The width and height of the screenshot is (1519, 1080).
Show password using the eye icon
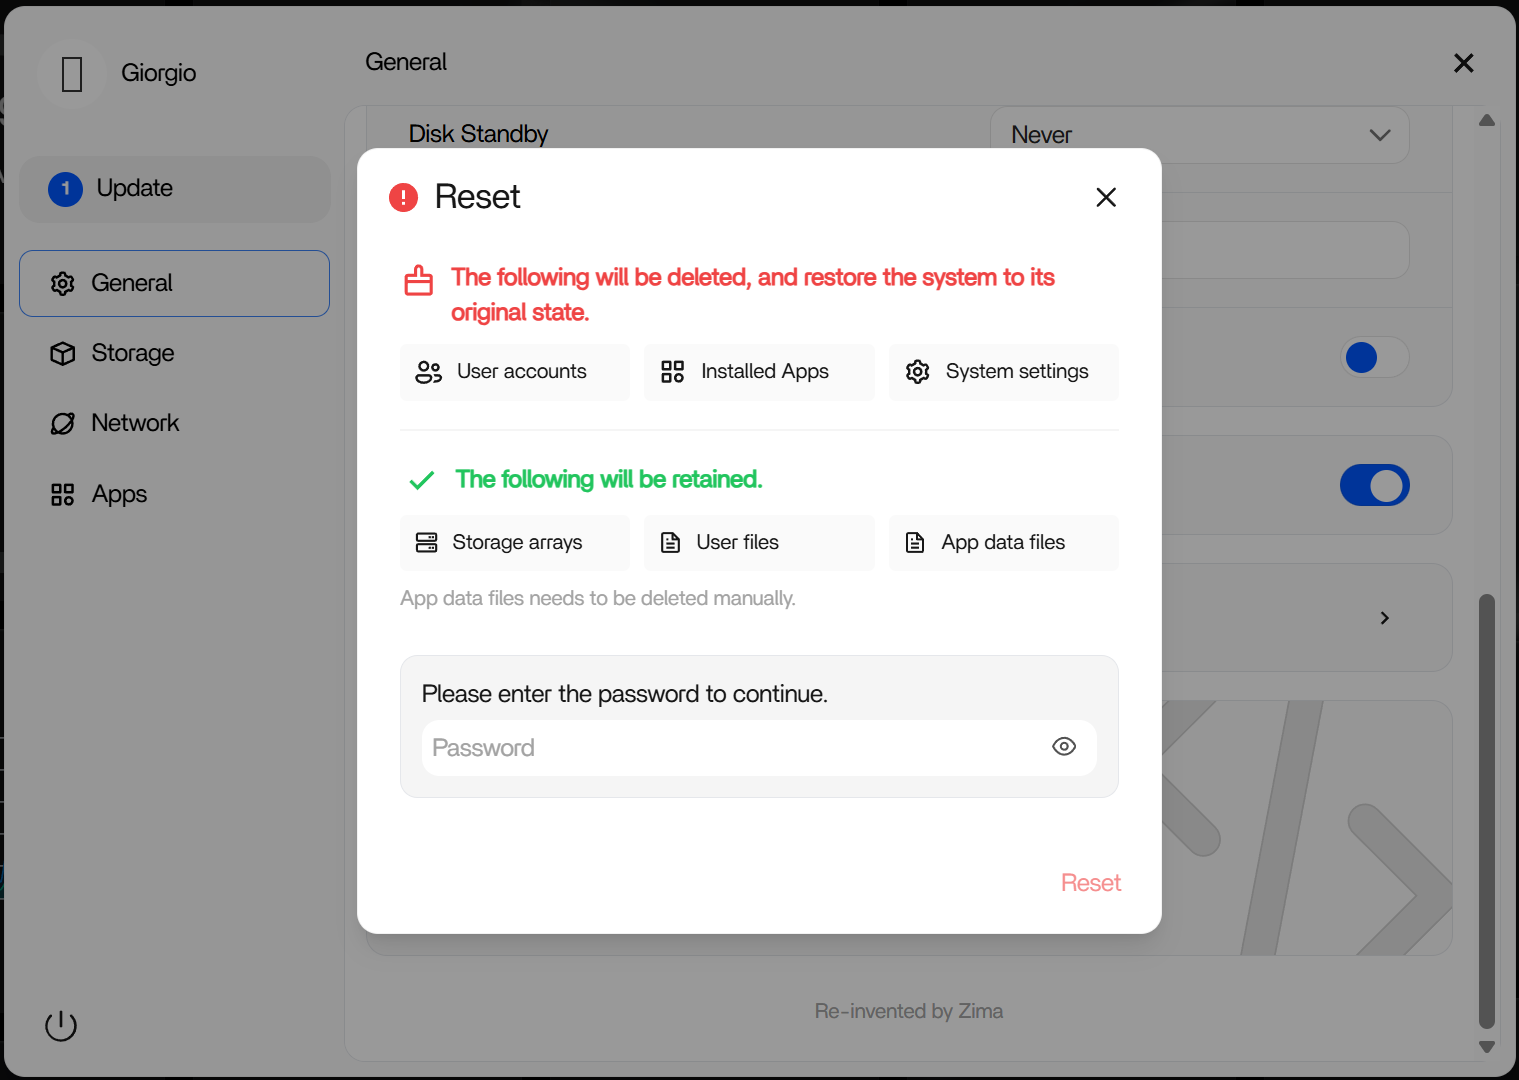coord(1064,747)
